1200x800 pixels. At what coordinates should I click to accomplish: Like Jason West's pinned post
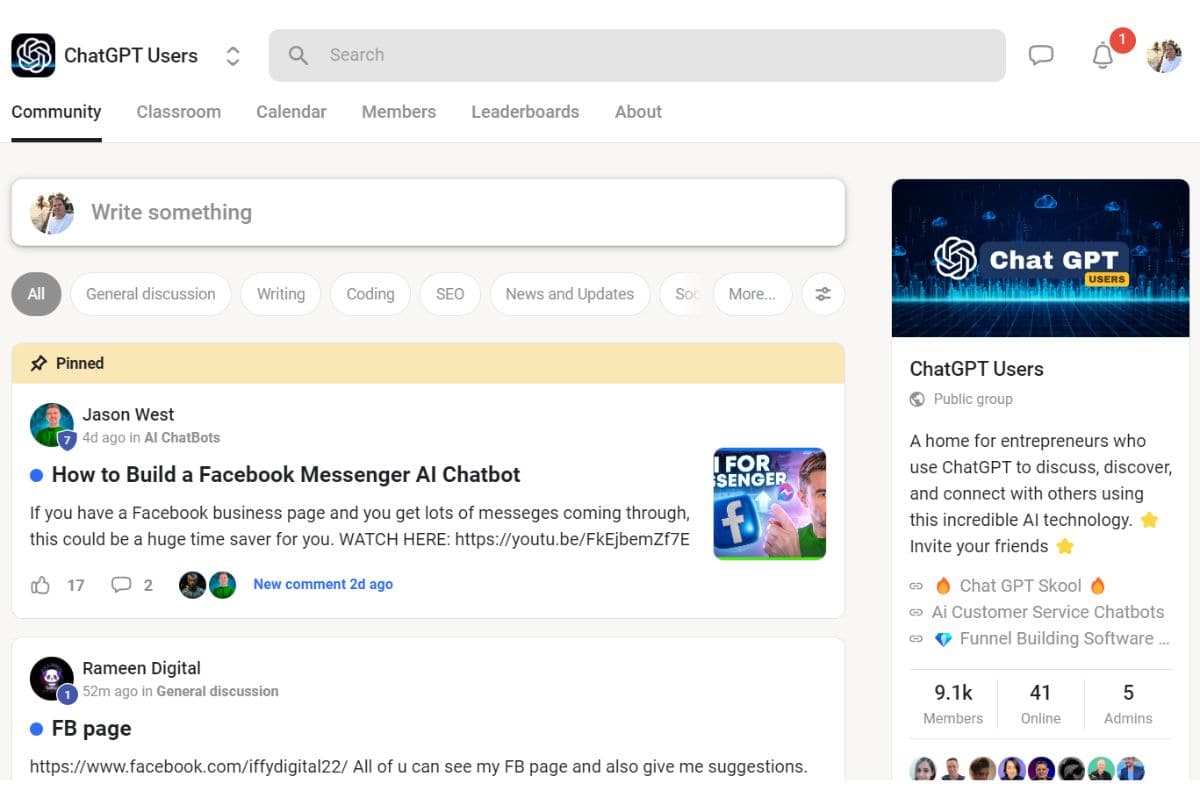tap(41, 585)
